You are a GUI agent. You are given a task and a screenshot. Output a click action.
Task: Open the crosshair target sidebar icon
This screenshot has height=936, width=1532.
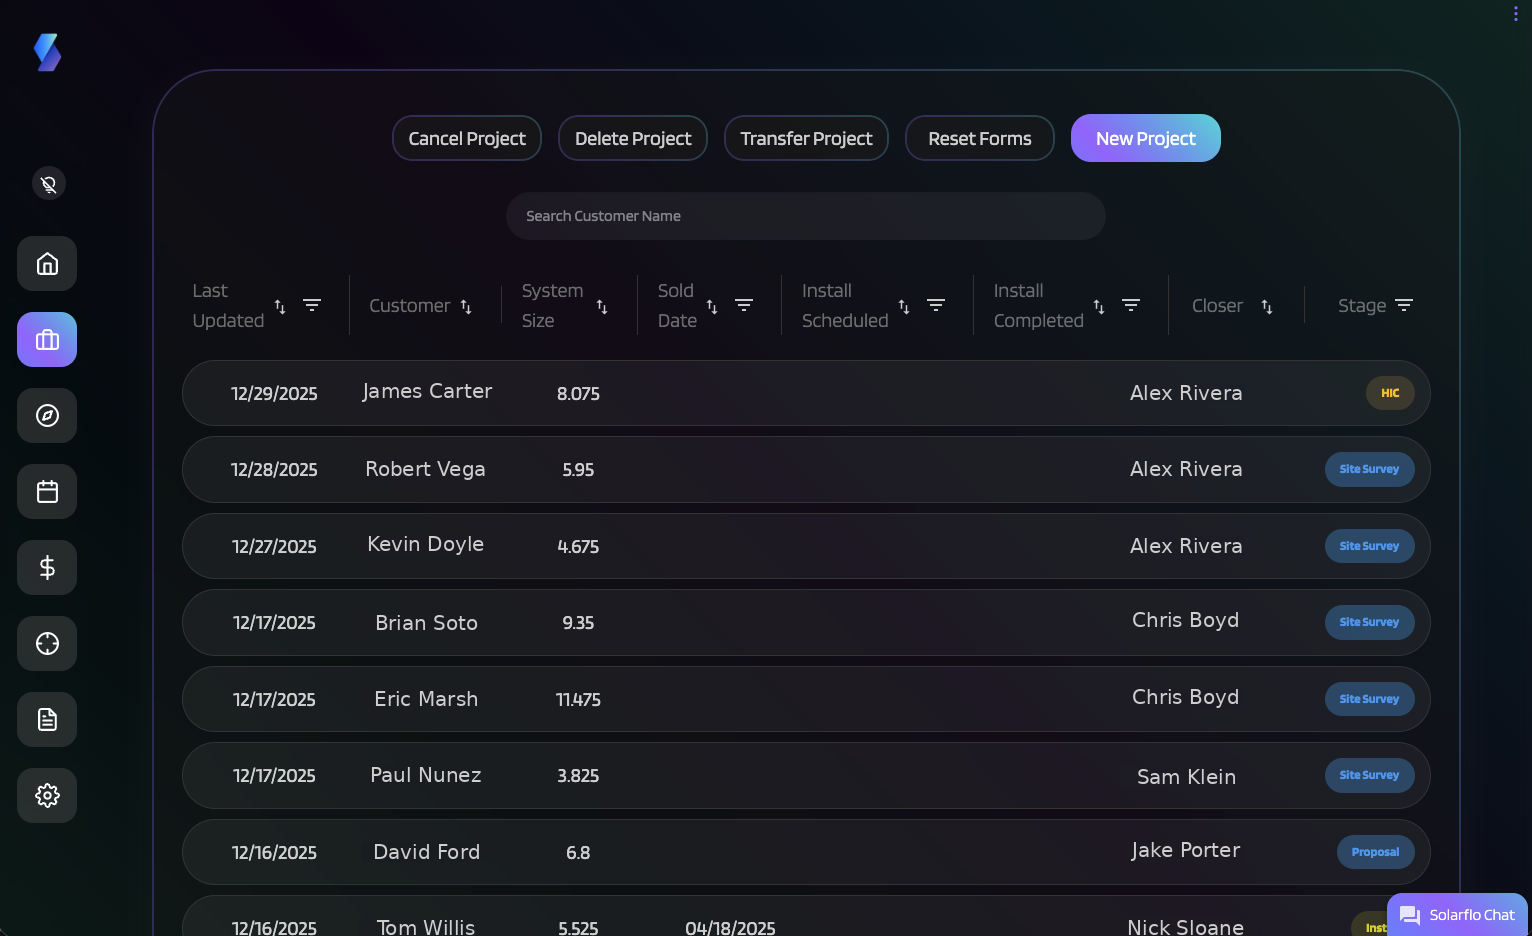47,644
